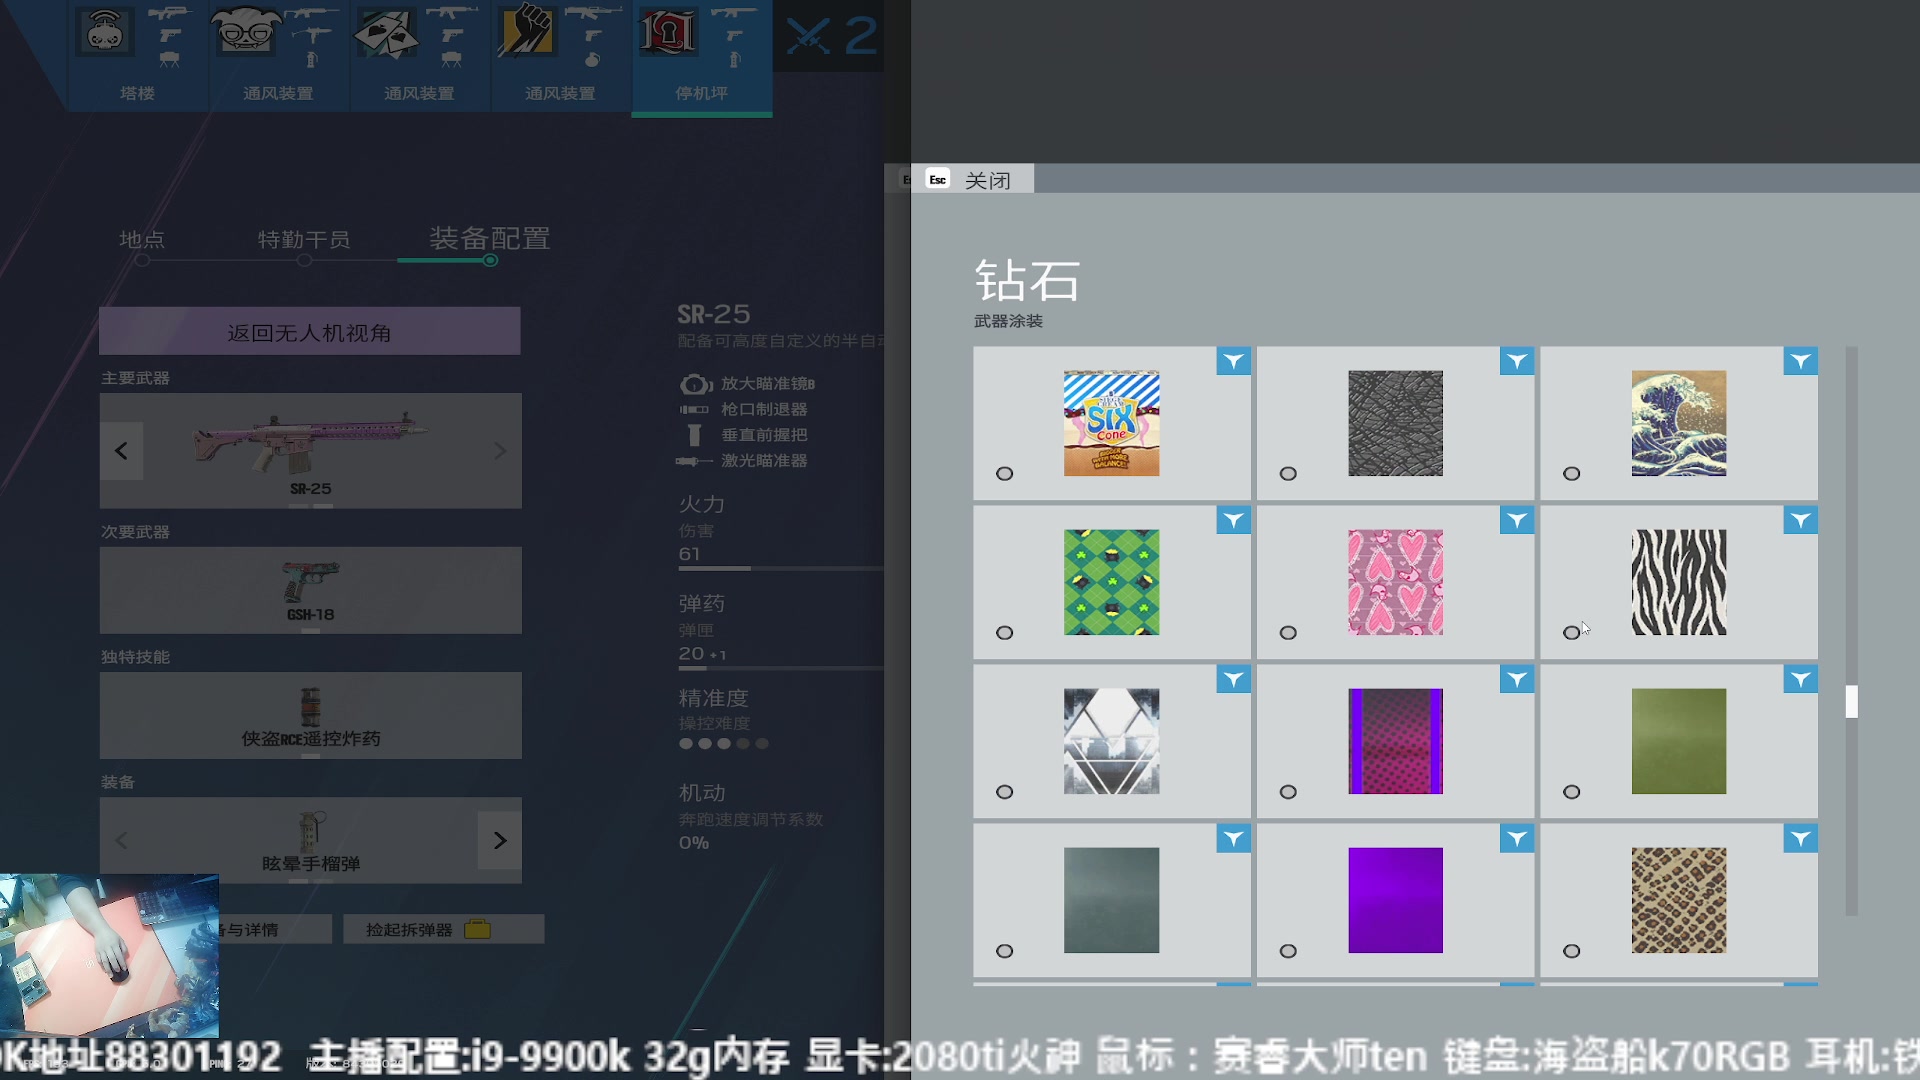Show previous primary weapon with left arrow
The width and height of the screenshot is (1920, 1080).
click(x=121, y=451)
